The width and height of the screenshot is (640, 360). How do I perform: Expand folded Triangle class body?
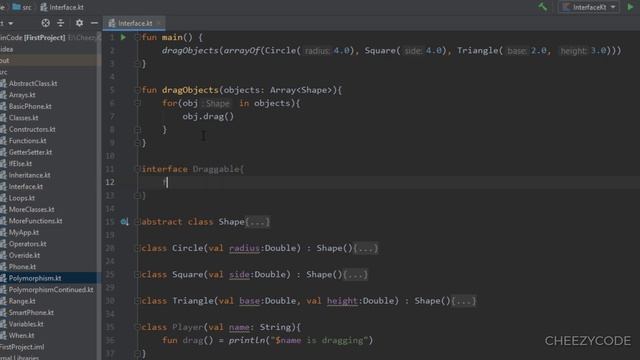pos(463,301)
